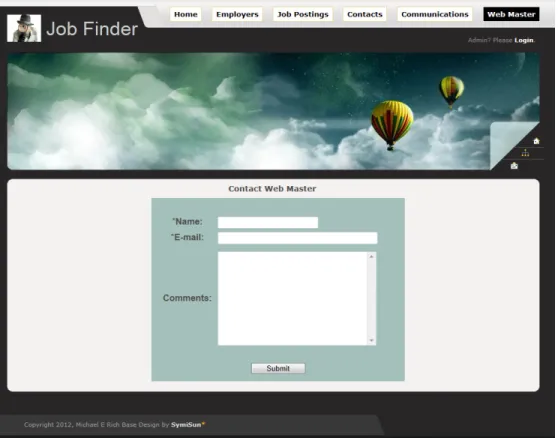Click the balloon banner image

point(273,111)
